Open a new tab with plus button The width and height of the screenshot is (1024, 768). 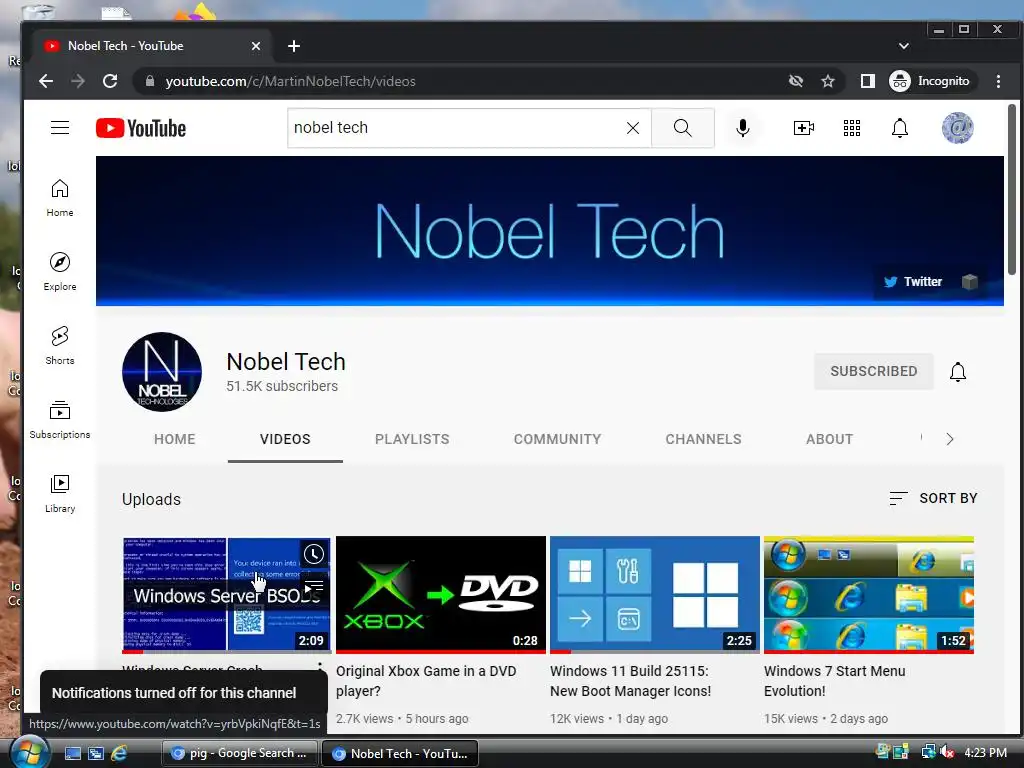[x=294, y=46]
